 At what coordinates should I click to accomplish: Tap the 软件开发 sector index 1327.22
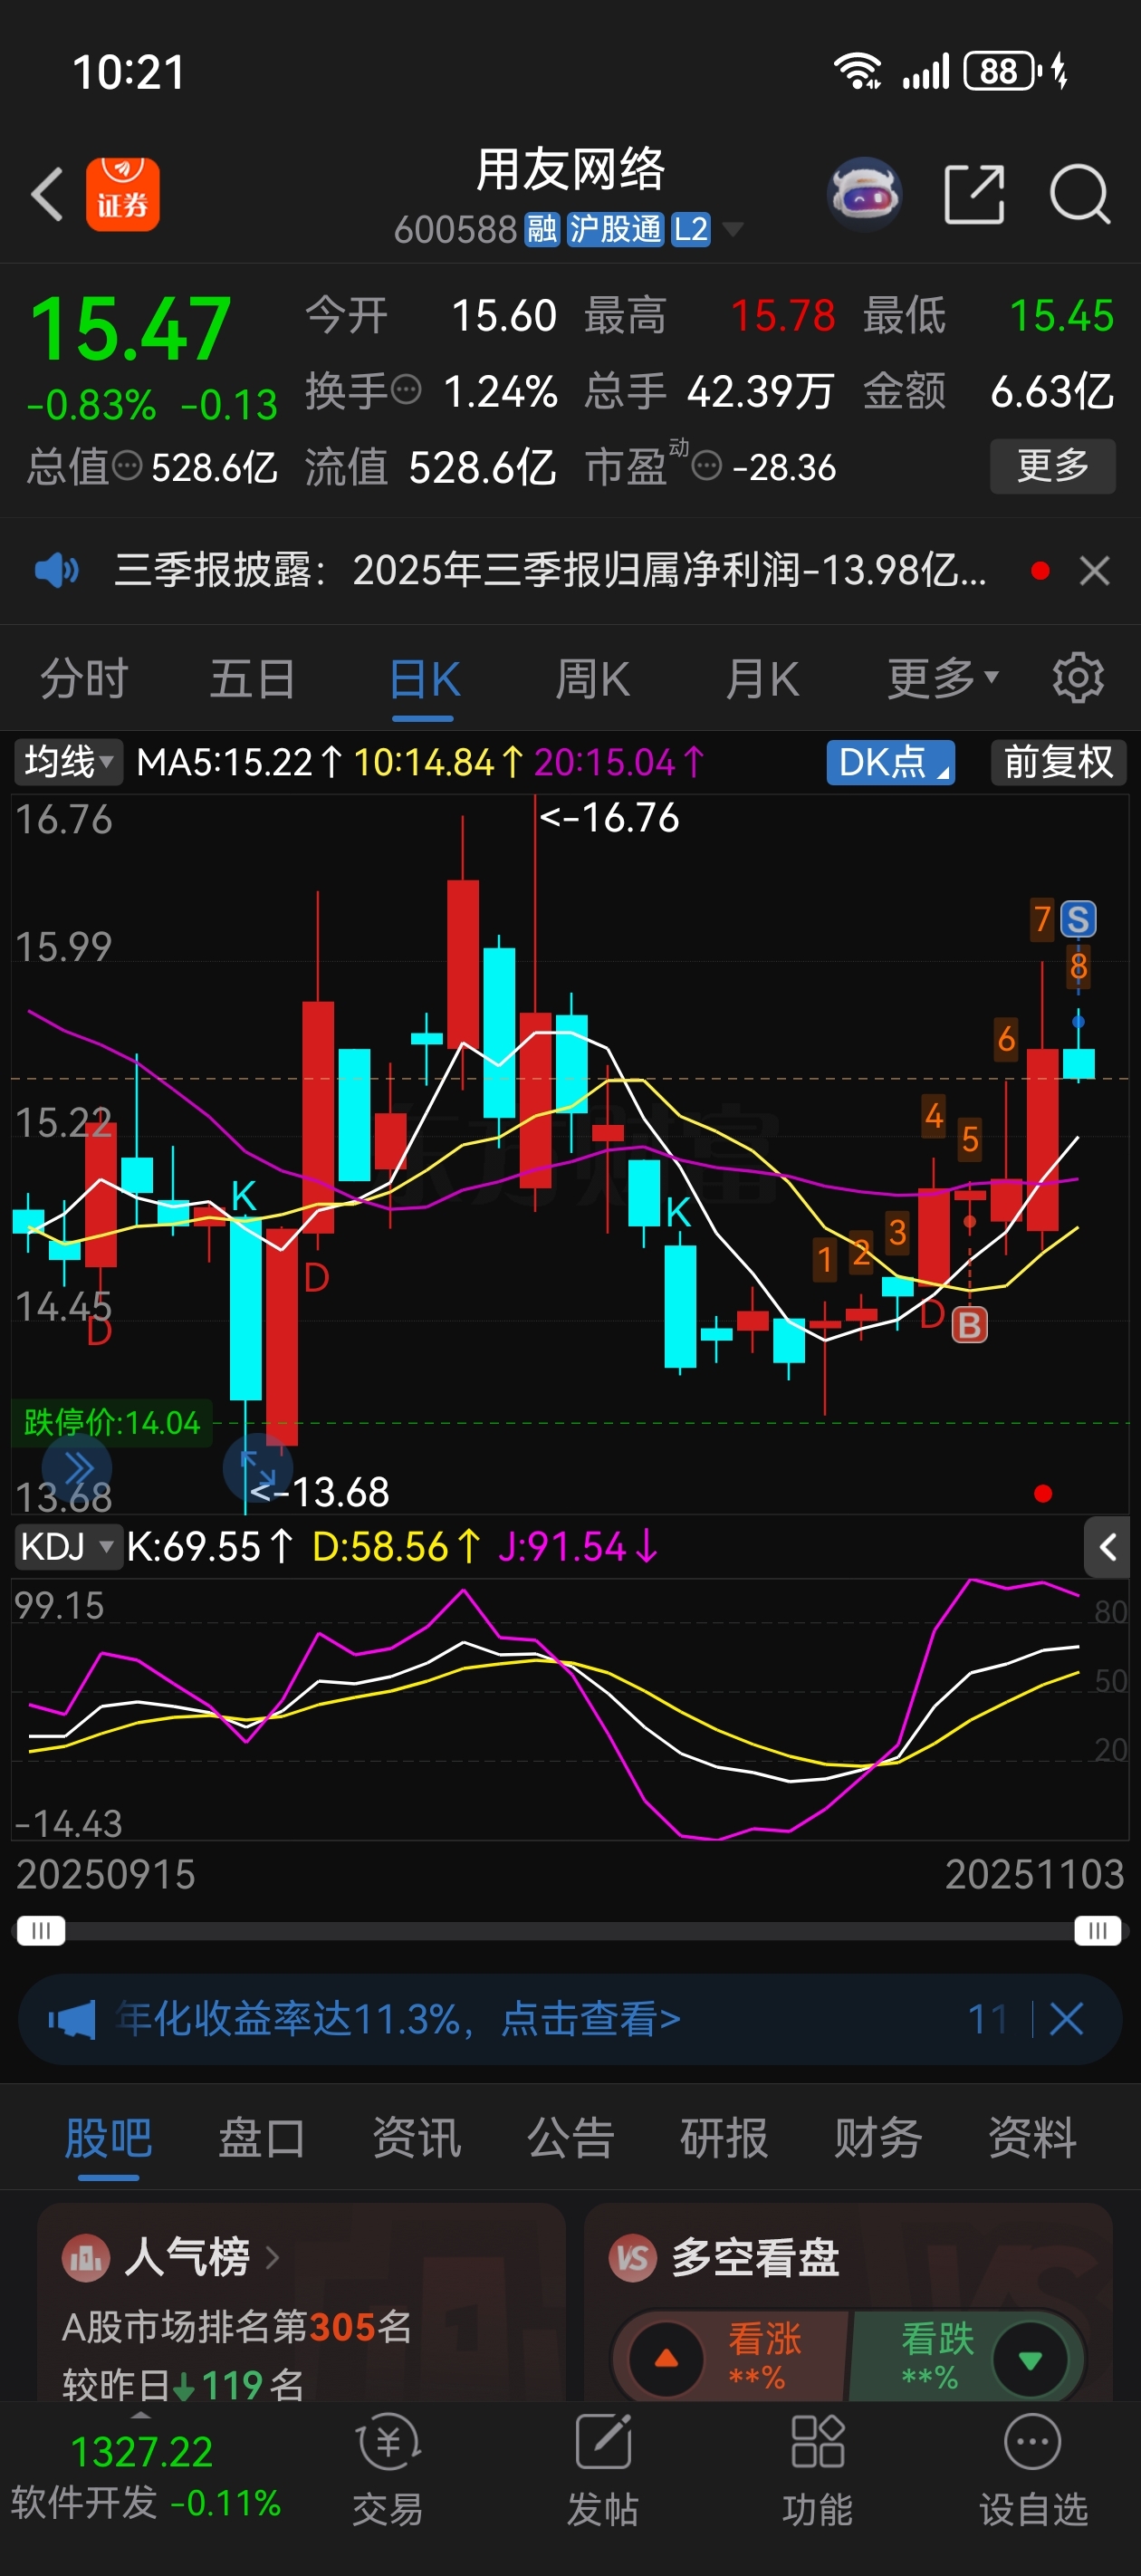point(145,2476)
